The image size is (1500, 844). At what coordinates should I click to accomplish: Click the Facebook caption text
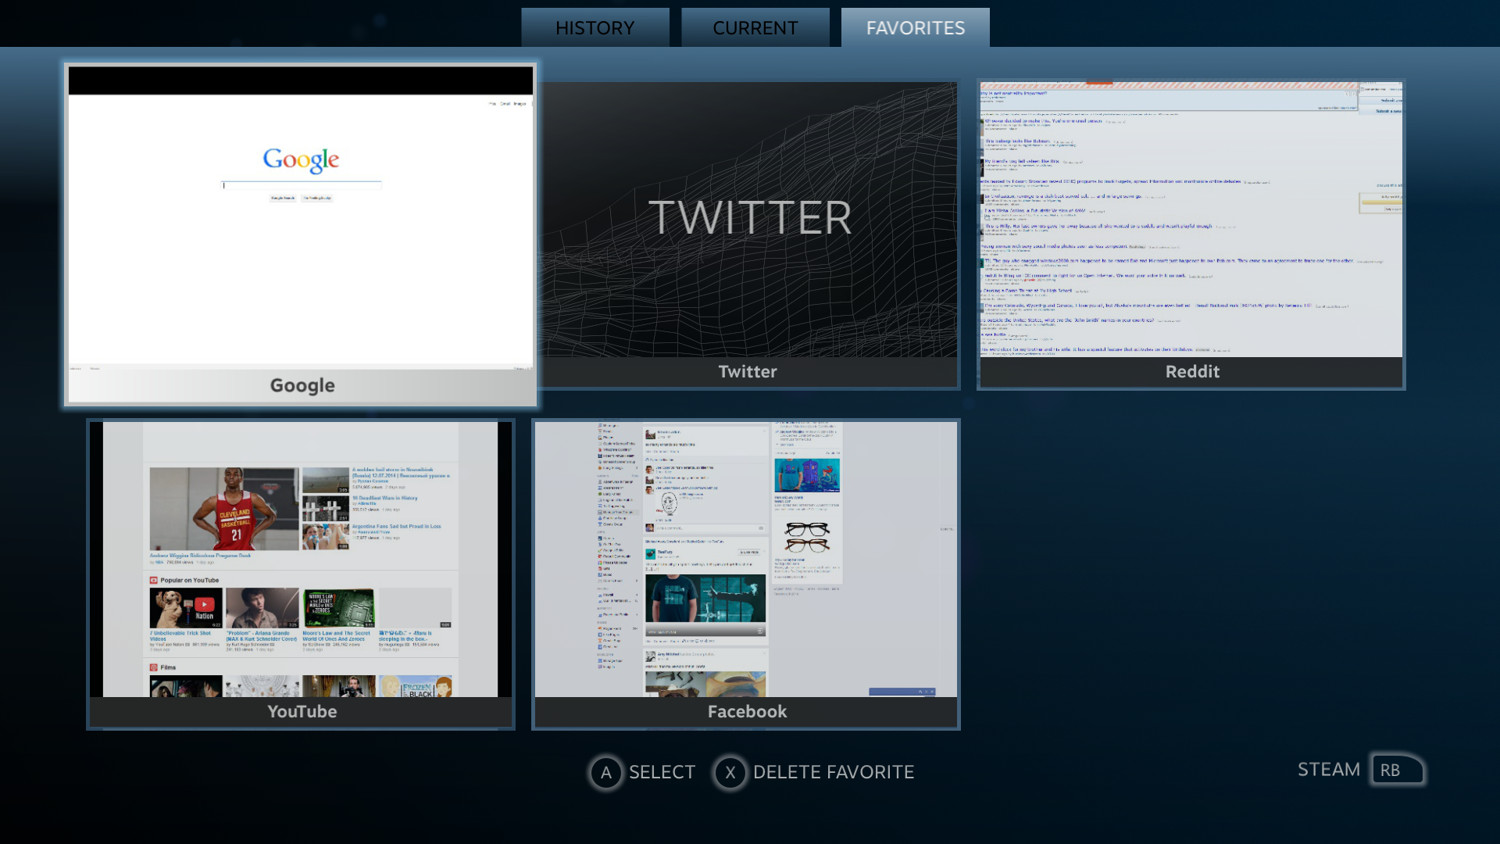tap(747, 711)
